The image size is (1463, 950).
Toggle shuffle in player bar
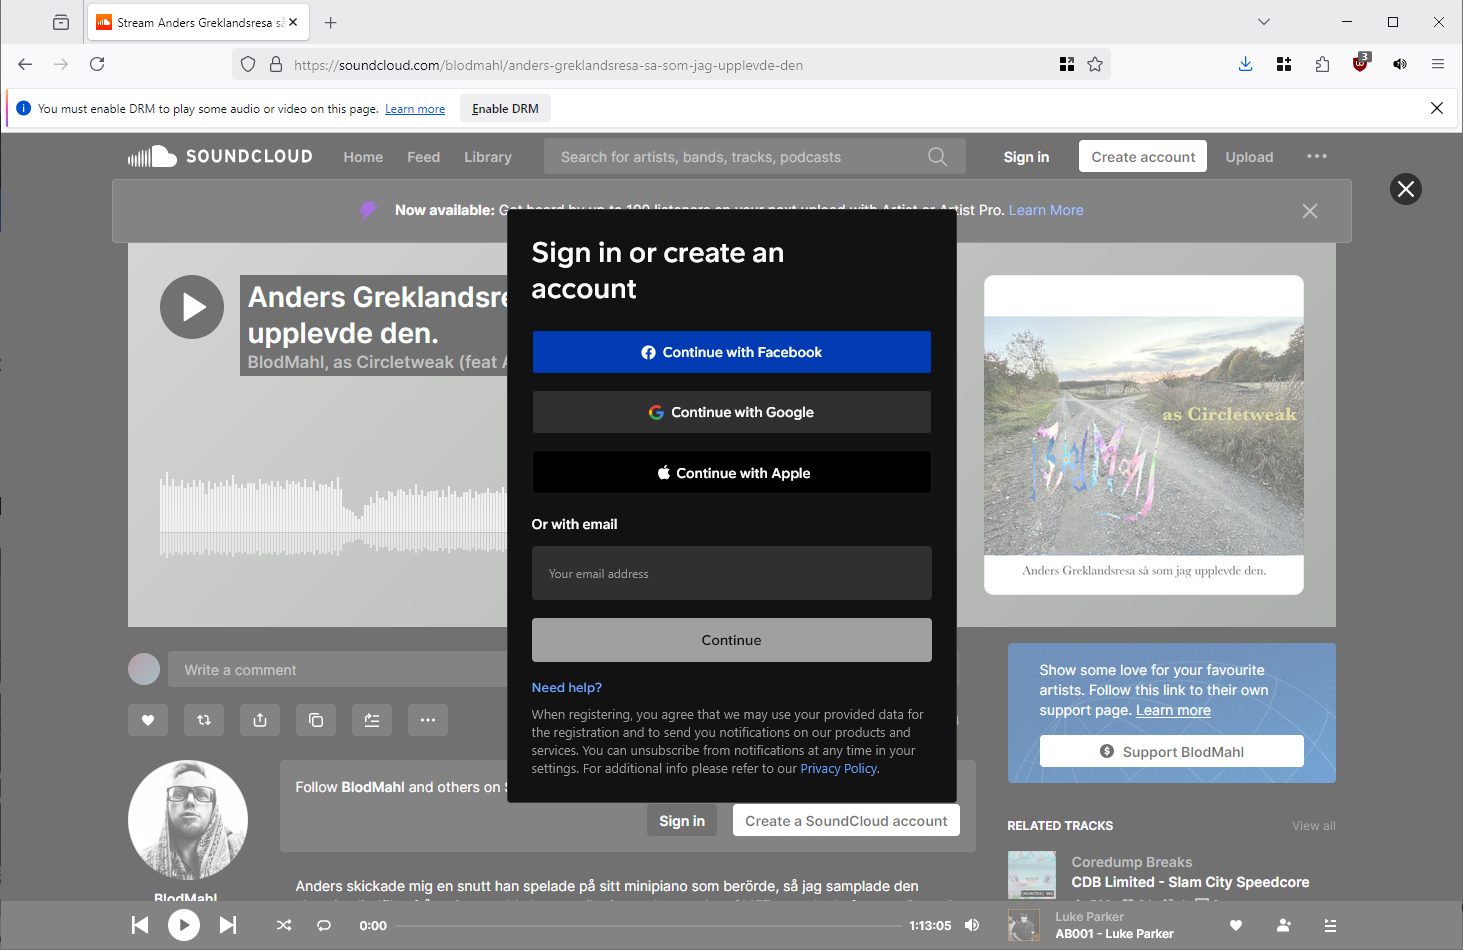click(284, 925)
